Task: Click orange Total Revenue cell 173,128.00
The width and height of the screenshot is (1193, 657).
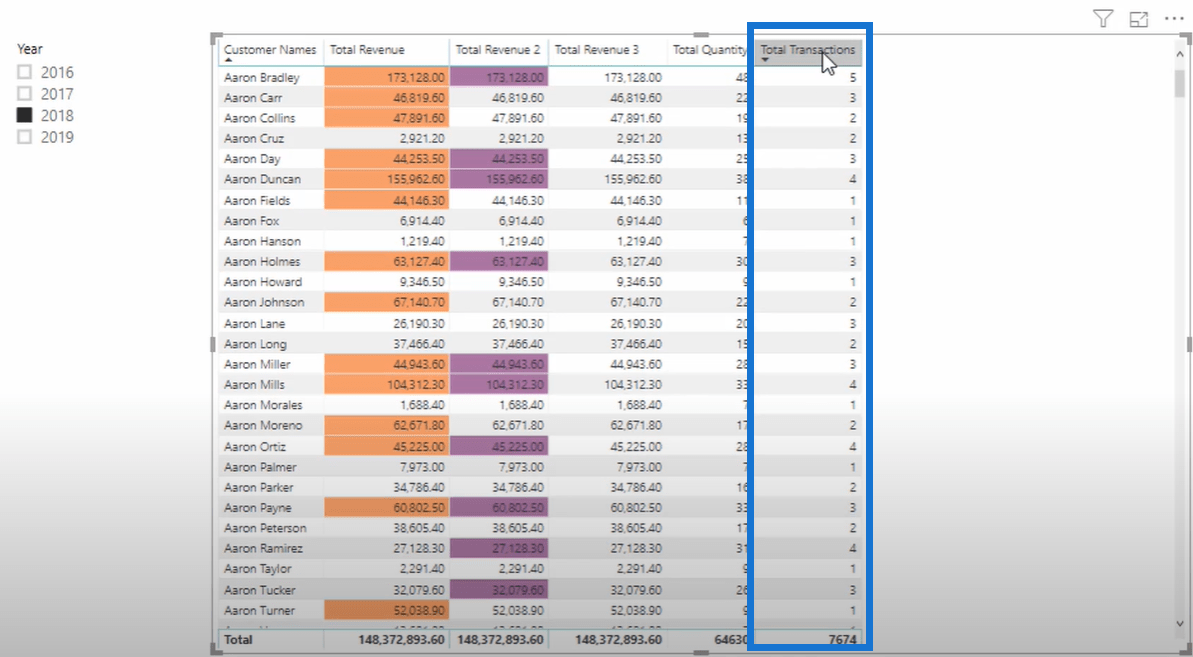Action: pos(387,77)
